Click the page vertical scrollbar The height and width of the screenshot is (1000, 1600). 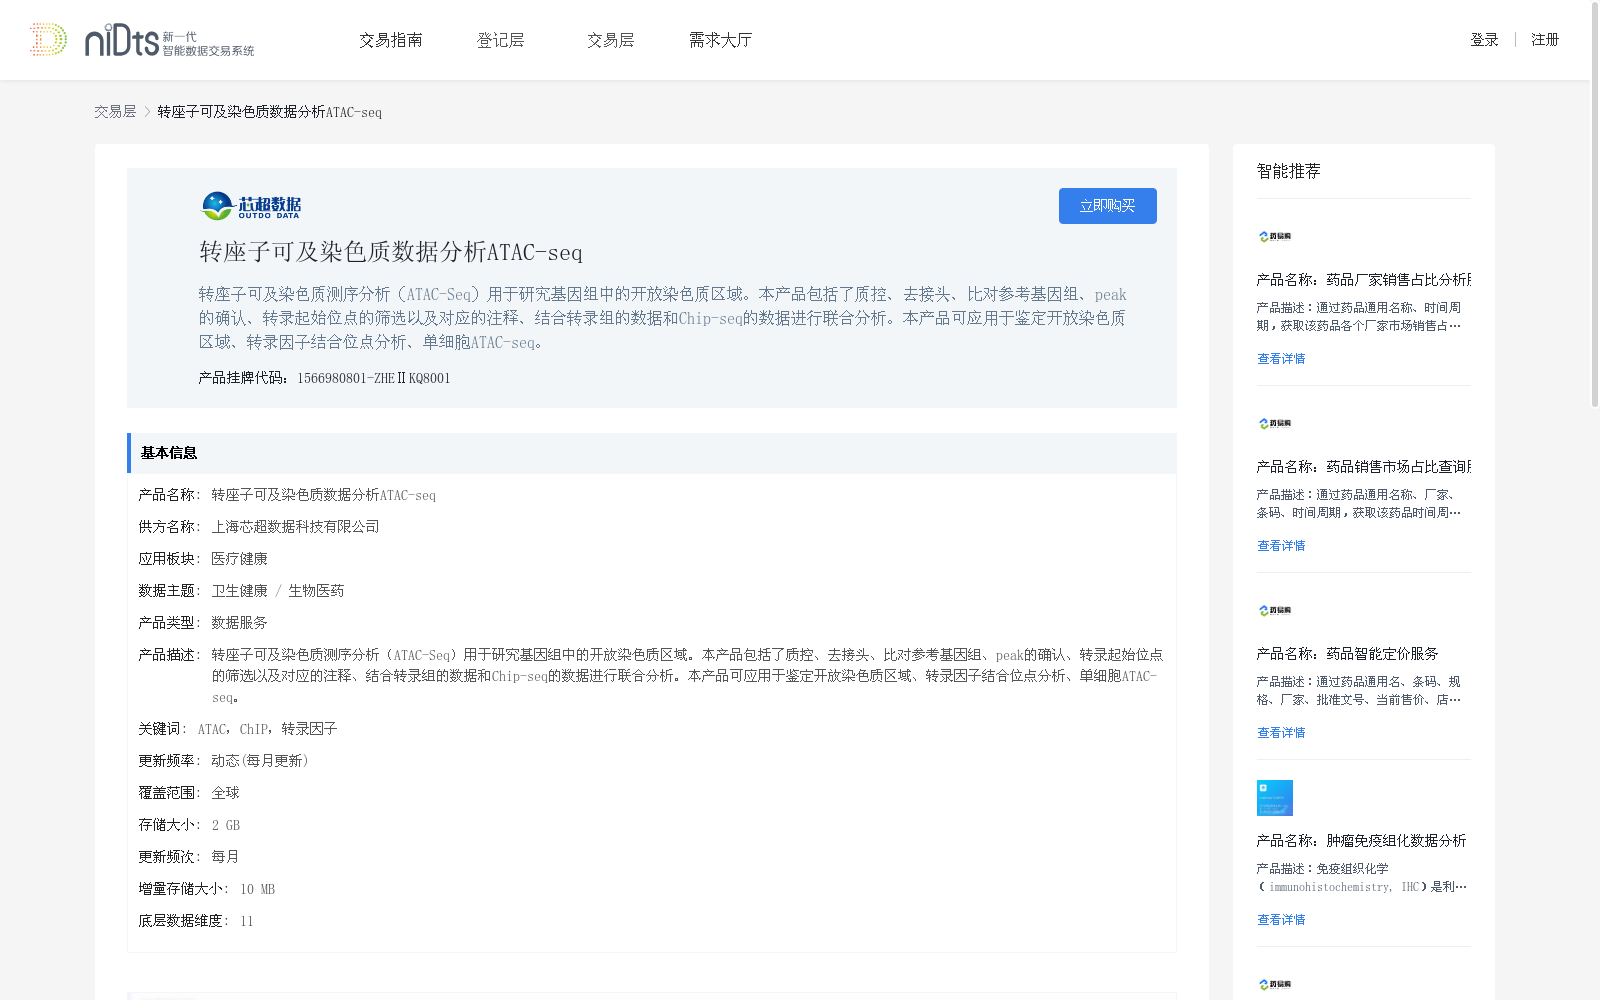[x=1594, y=205]
